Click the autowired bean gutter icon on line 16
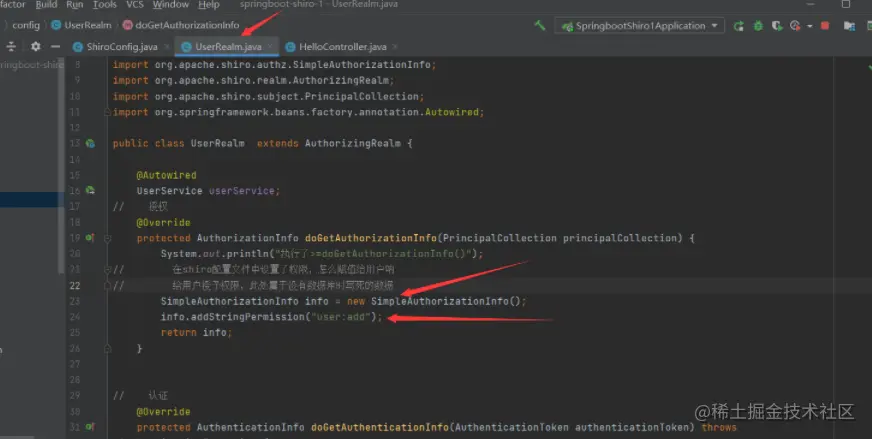The image size is (872, 439). coord(90,191)
